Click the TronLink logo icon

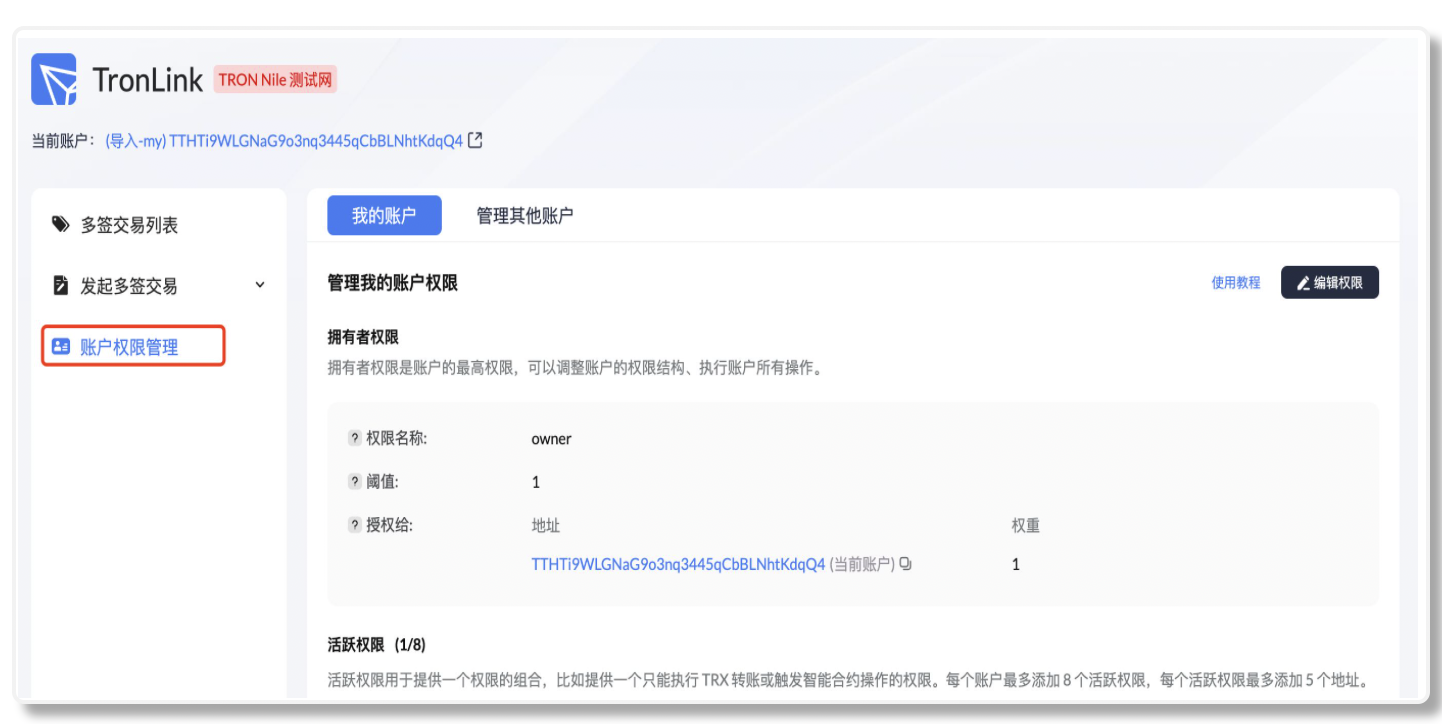[x=54, y=79]
